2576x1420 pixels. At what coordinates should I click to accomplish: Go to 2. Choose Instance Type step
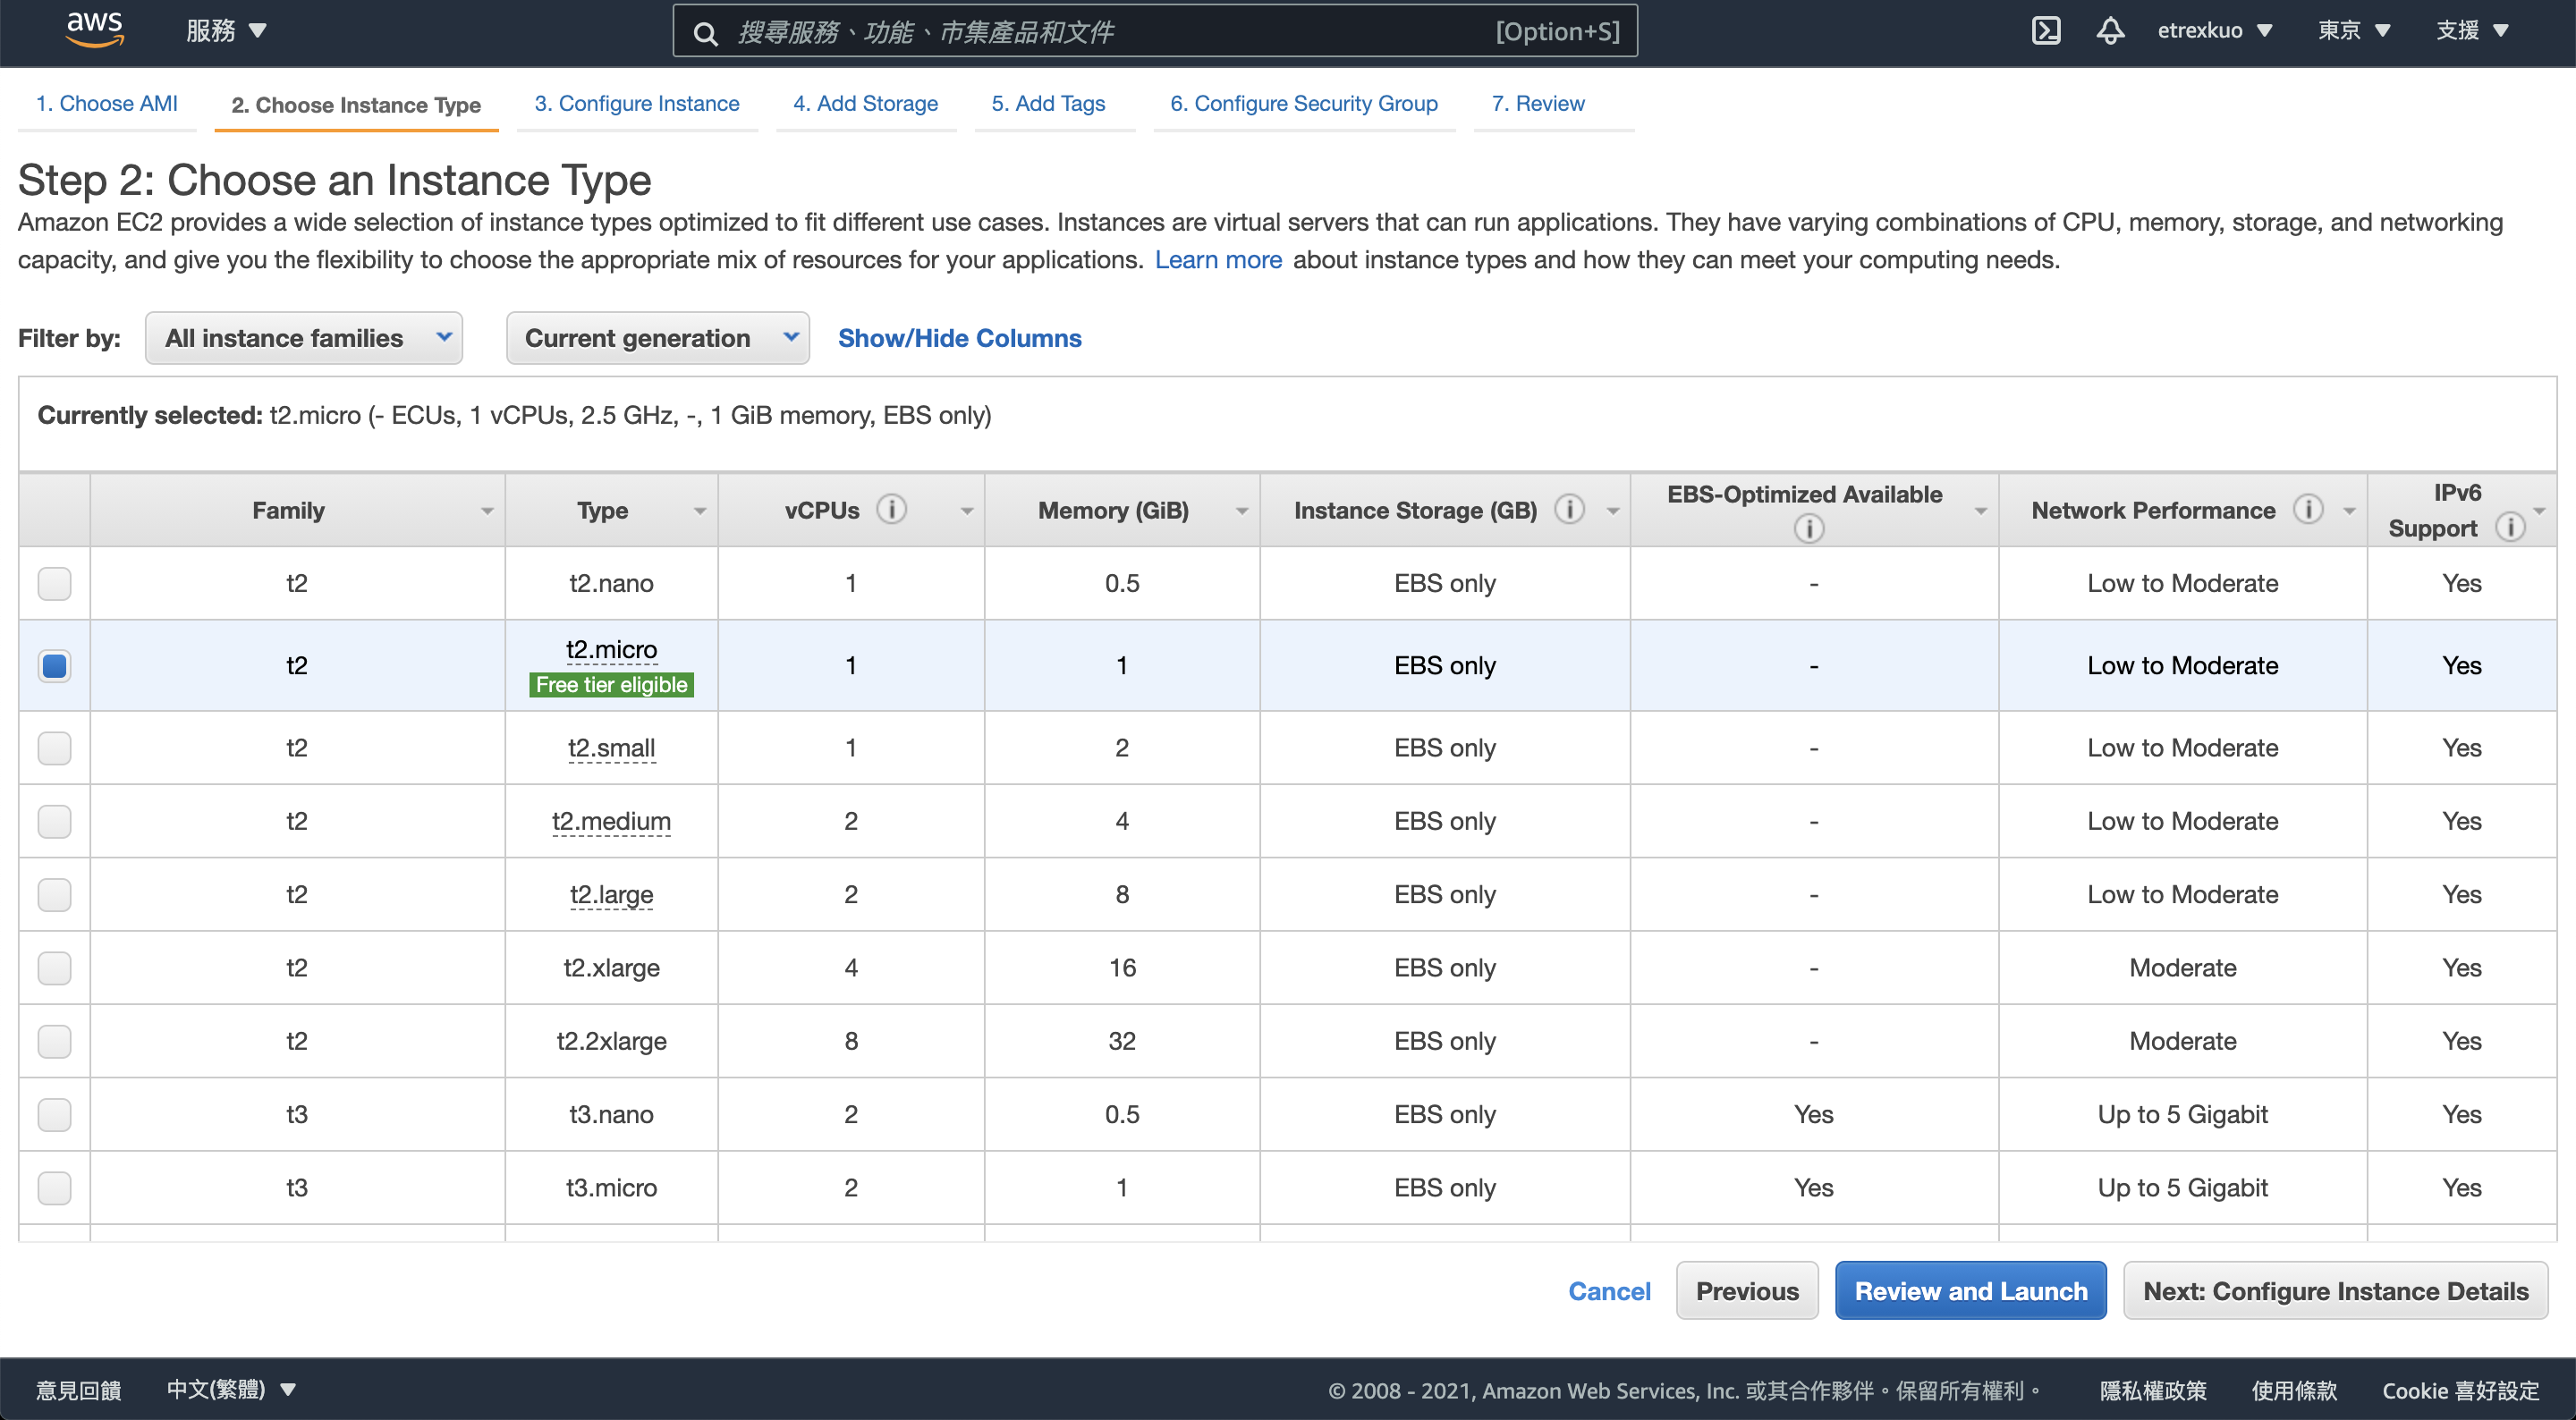point(356,105)
